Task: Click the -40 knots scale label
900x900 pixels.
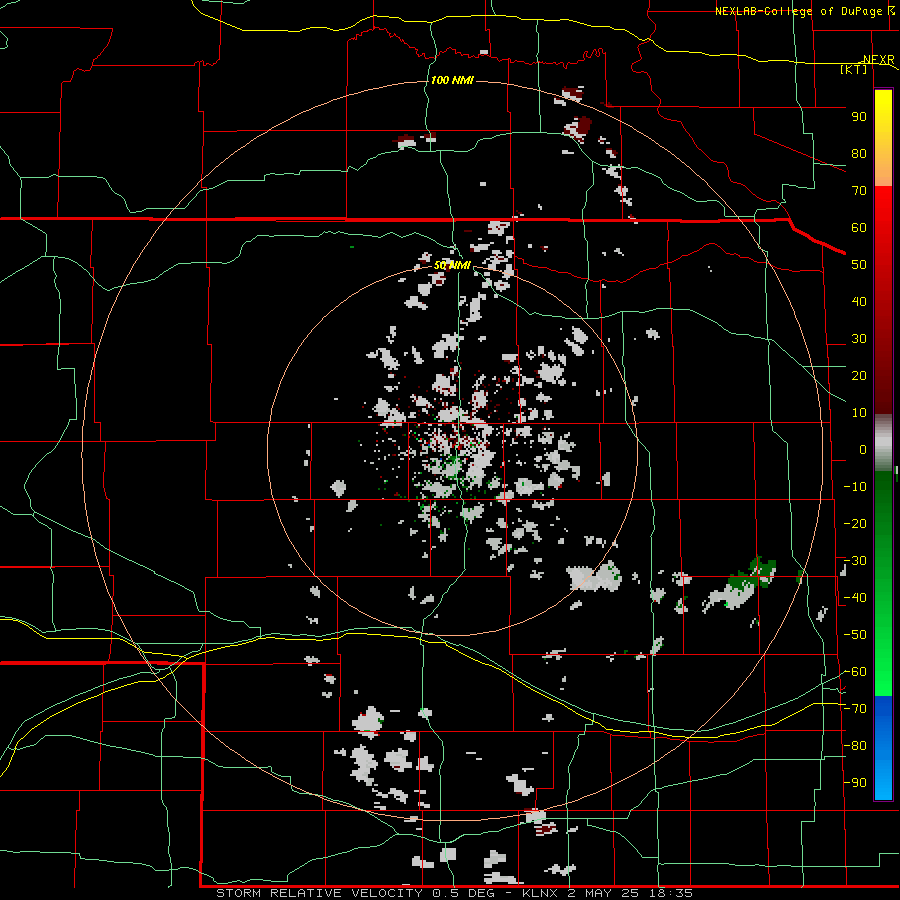Action: click(x=855, y=598)
